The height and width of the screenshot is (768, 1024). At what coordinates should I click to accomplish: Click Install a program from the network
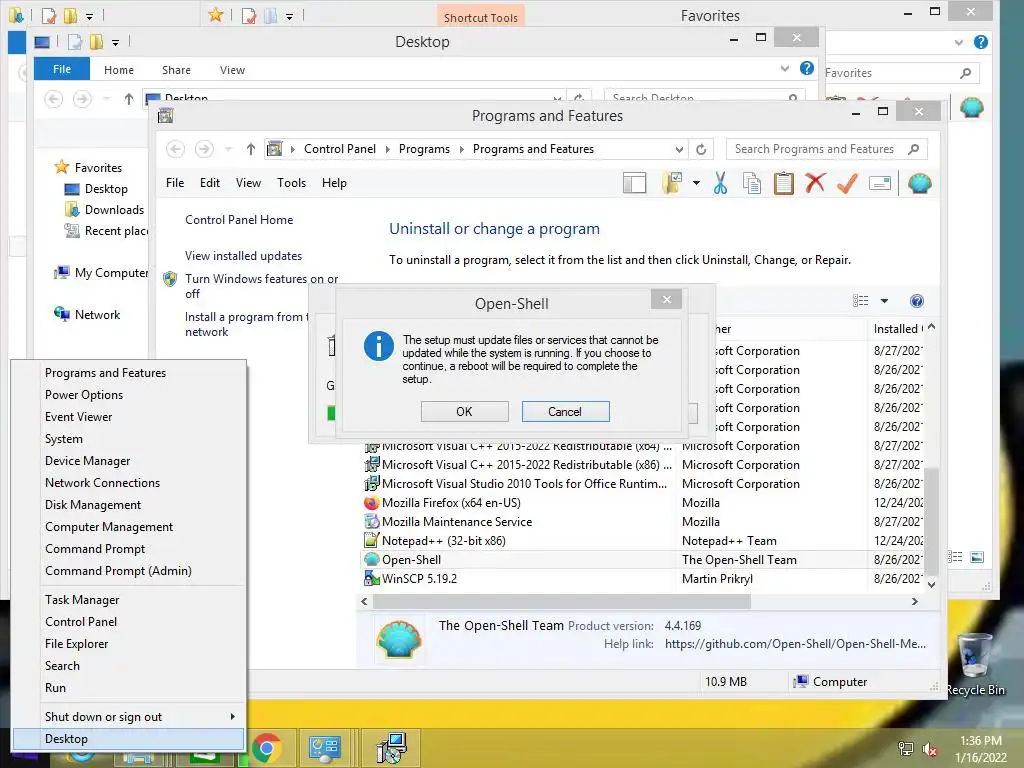coord(247,324)
